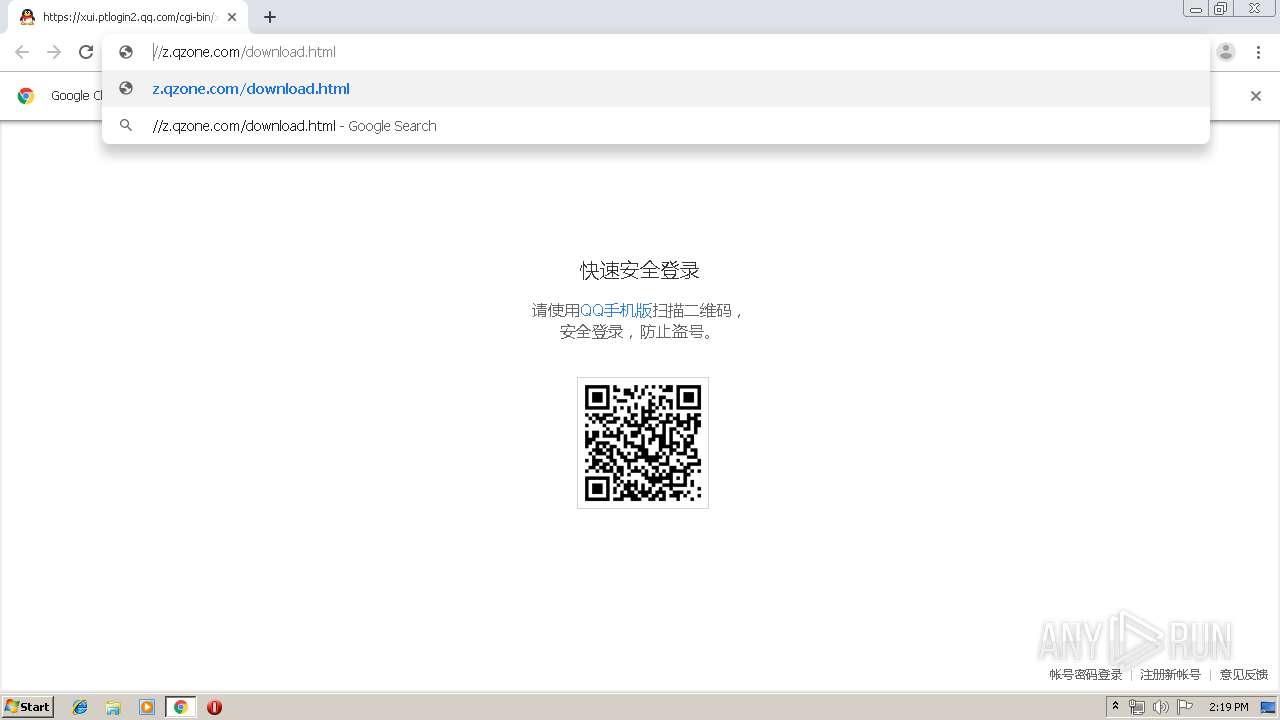Select the xui.ptlogin2.qq.com browser tab
The image size is (1280, 720).
tap(128, 17)
